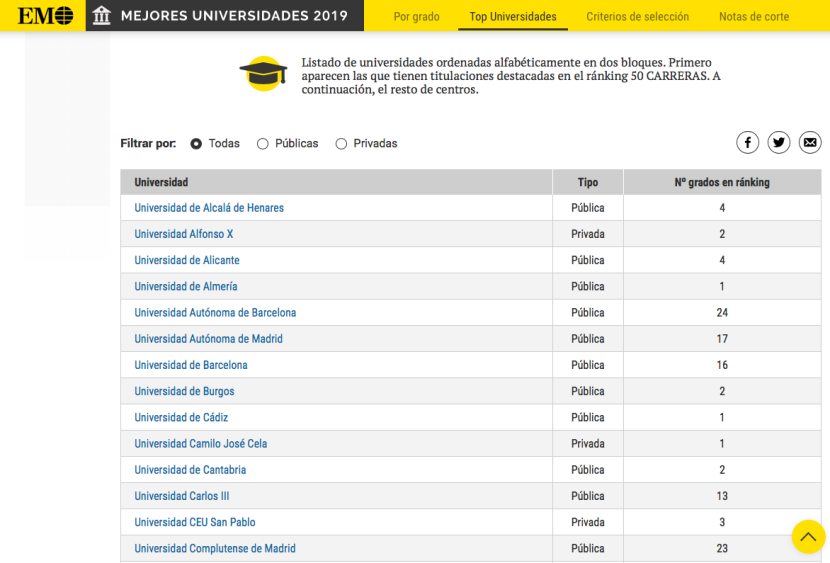Image resolution: width=830 pixels, height=563 pixels.
Task: Click the value 23 for Complutense de Madrid
Action: point(722,549)
